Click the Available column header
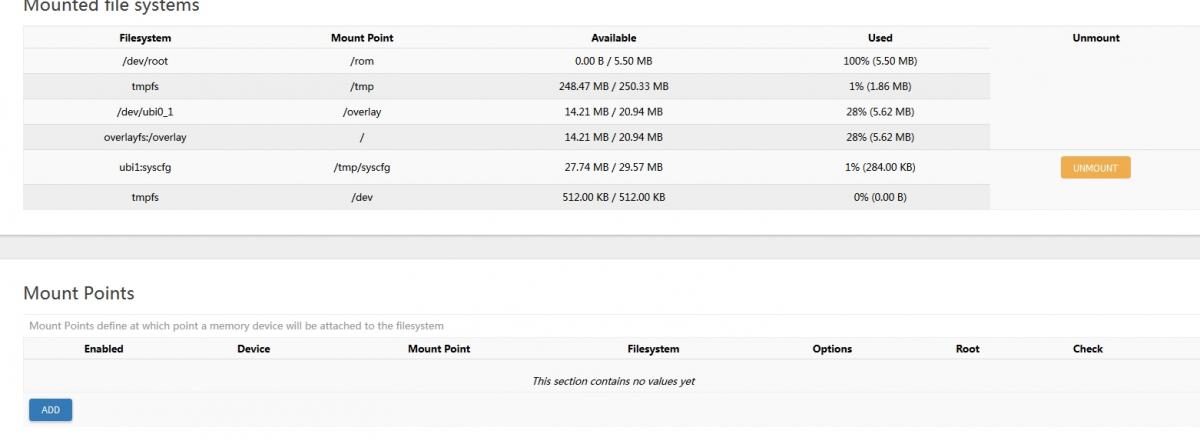The height and width of the screenshot is (441, 1200). pos(614,38)
